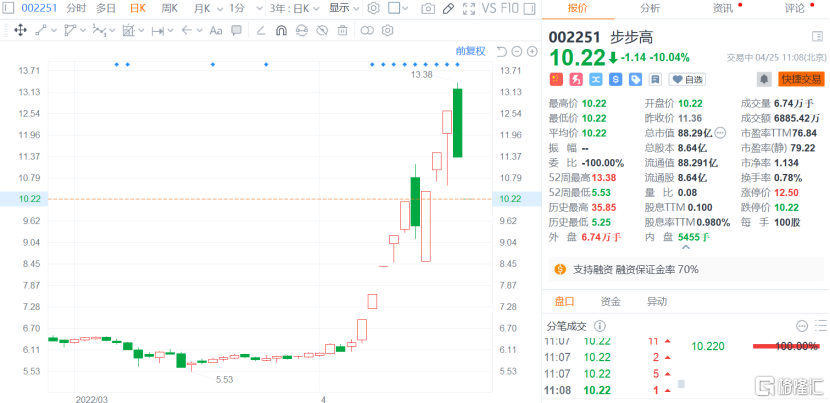Screen dimensions: 830x403
Task: Open the 评论 comments tab
Action: [x=795, y=8]
